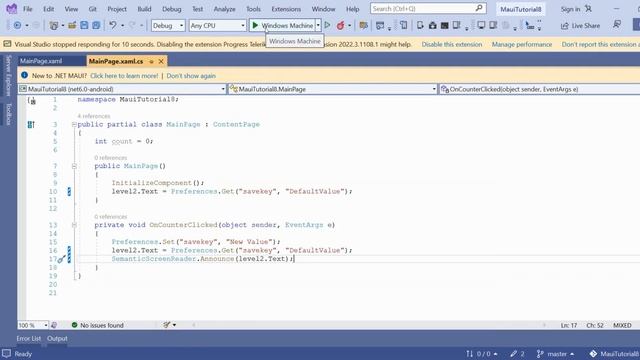This screenshot has width=640, height=360.
Task: Open the Analyze menu
Action: point(224,9)
